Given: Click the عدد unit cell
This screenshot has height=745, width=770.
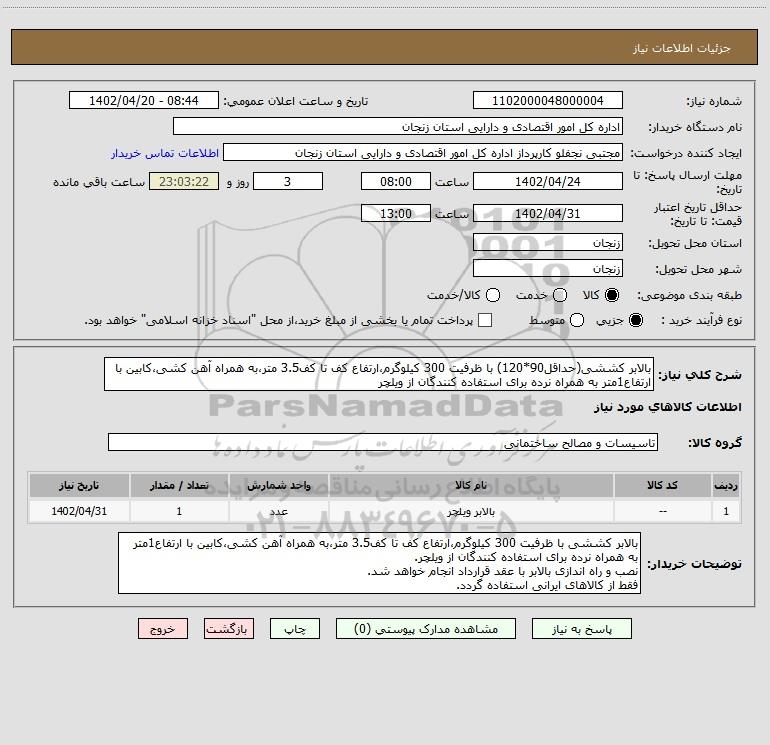Looking at the screenshot, I should click(x=278, y=512).
